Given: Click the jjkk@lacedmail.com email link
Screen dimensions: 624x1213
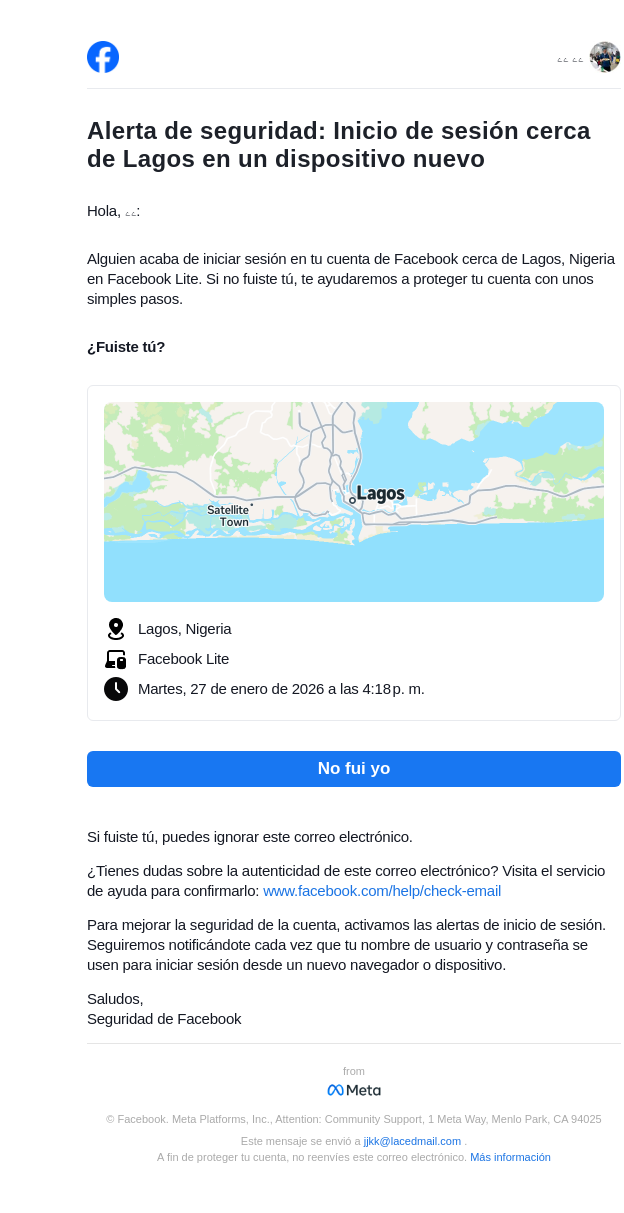Looking at the screenshot, I should point(412,1141).
